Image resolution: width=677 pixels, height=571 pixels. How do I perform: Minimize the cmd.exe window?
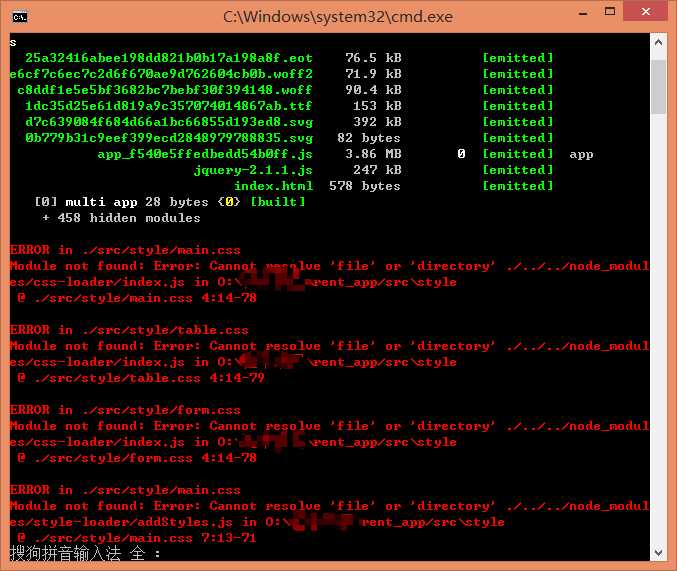[583, 13]
